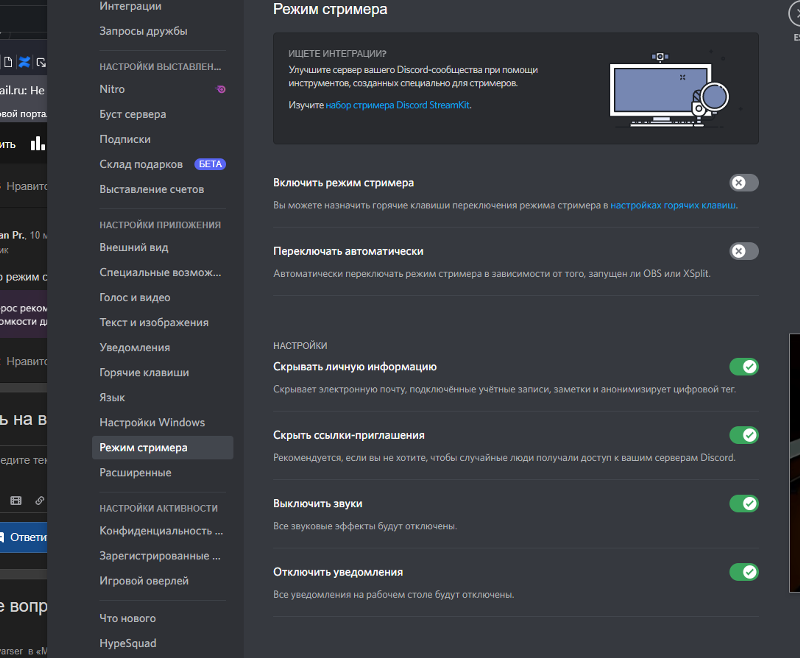Open Голос и видео settings
This screenshot has width=800, height=658.
(135, 297)
